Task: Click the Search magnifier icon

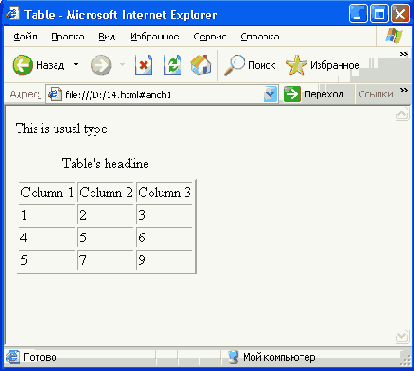Action: pyautogui.click(x=234, y=65)
